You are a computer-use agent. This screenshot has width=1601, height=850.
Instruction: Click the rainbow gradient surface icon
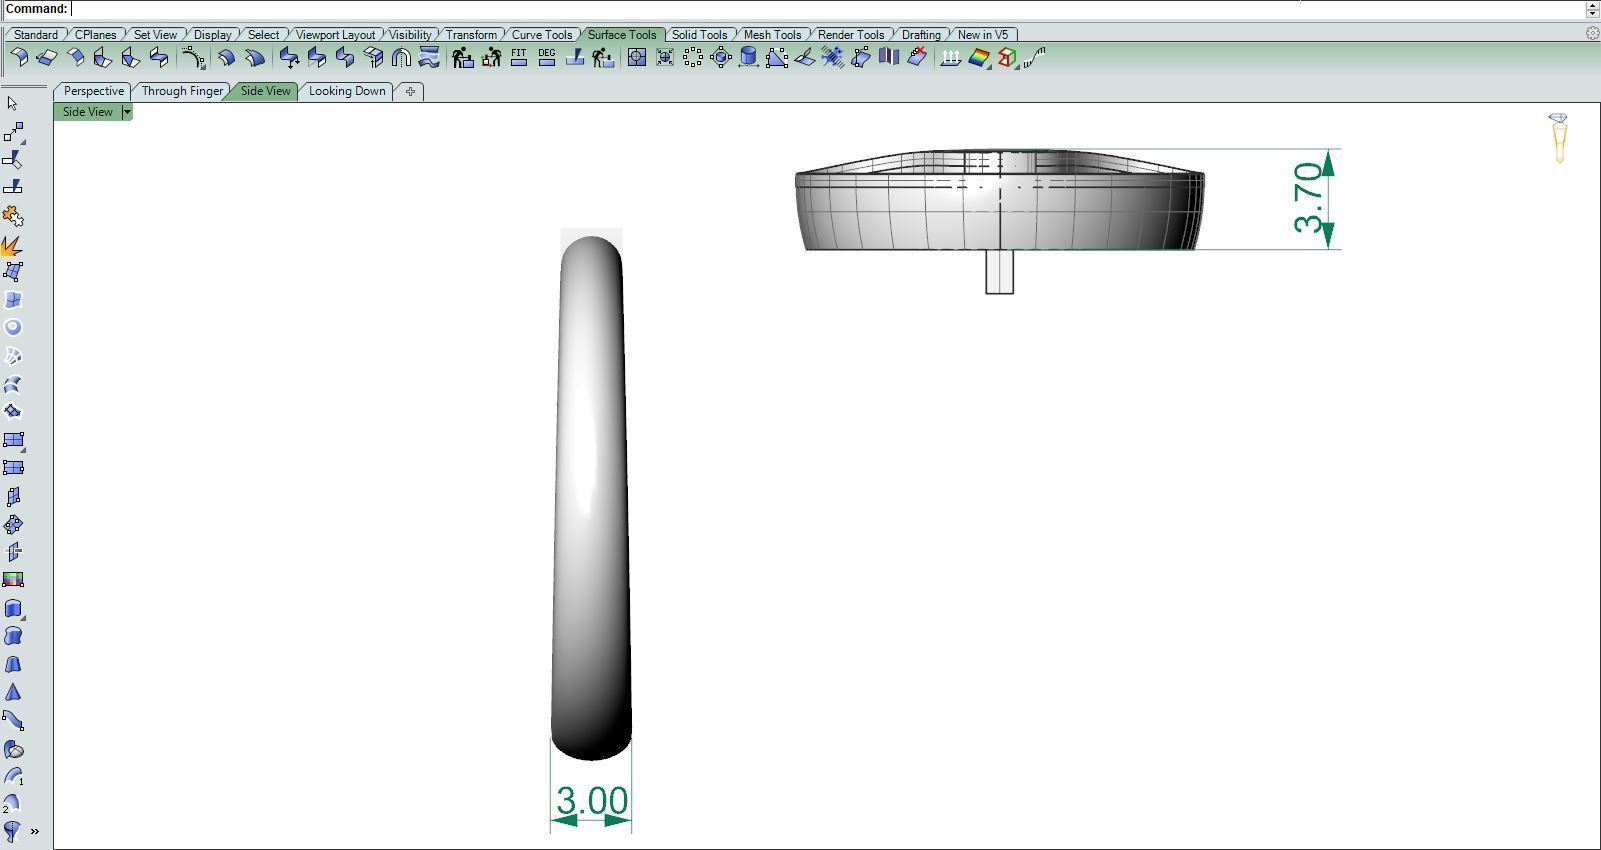(13, 579)
